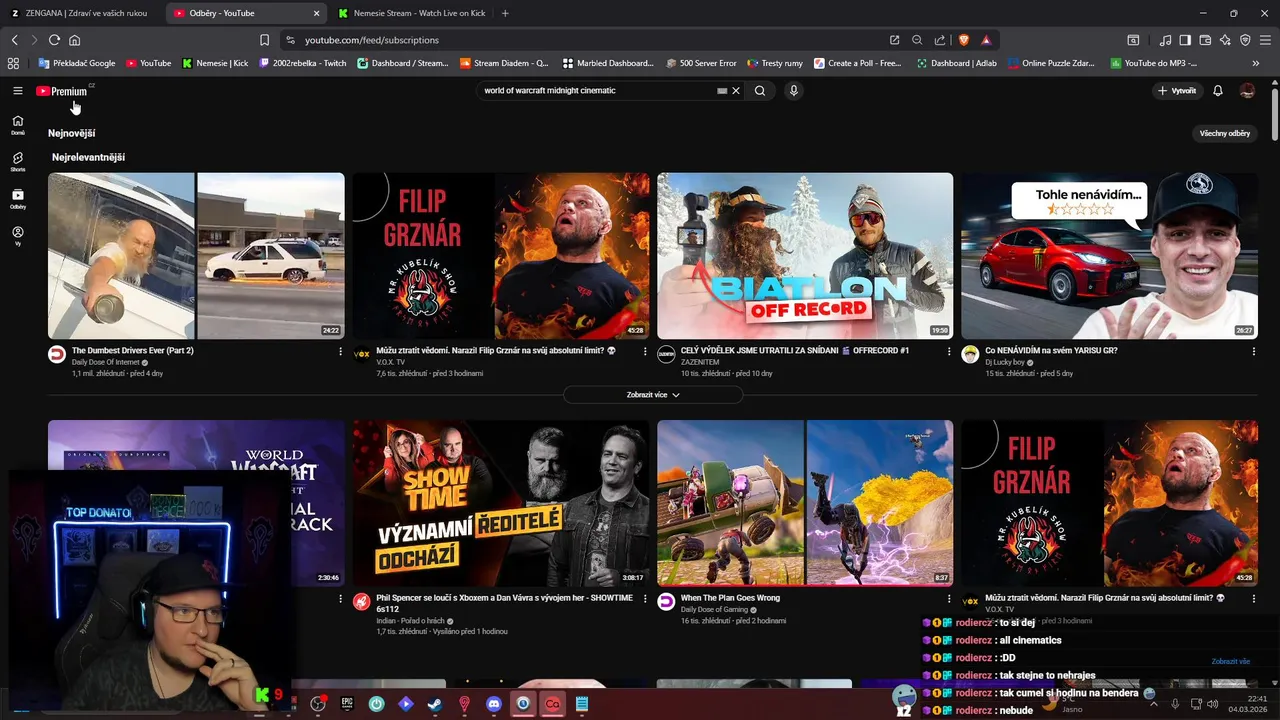This screenshot has width=1280, height=720.
Task: Open more options for Dumbest Drivers Ever video
Action: click(x=340, y=352)
